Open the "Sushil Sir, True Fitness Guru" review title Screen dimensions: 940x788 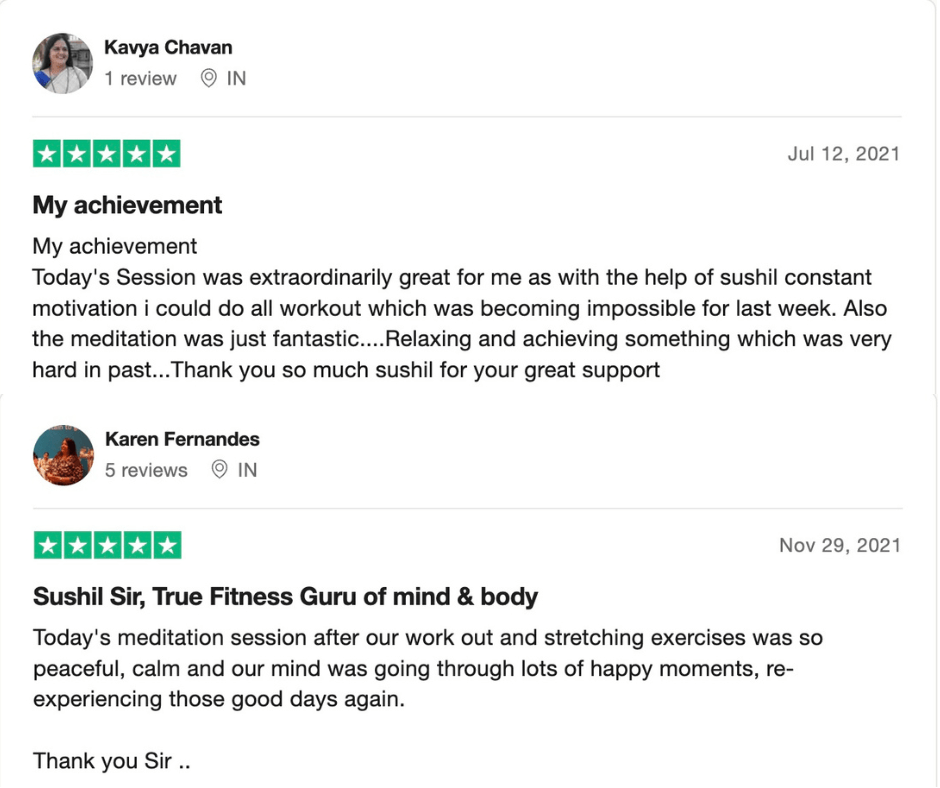point(285,597)
